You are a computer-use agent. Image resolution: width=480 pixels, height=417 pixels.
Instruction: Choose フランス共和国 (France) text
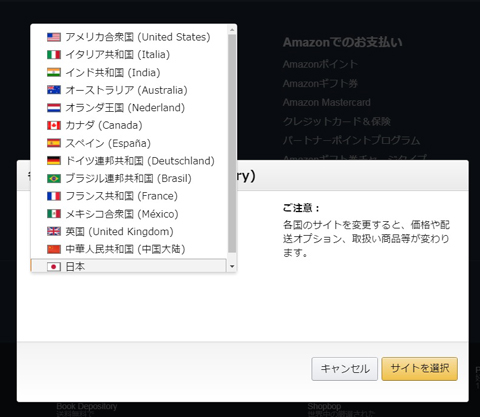(121, 196)
